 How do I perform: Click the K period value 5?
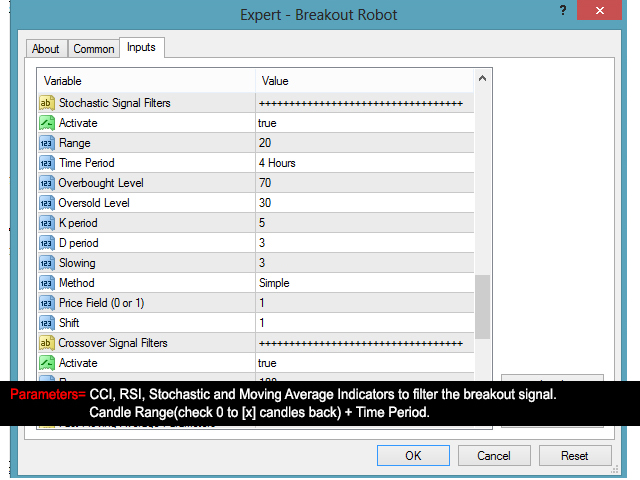pyautogui.click(x=262, y=223)
